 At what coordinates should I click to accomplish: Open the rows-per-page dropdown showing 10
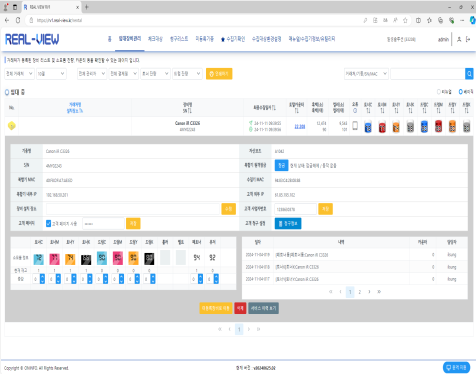coord(51,74)
